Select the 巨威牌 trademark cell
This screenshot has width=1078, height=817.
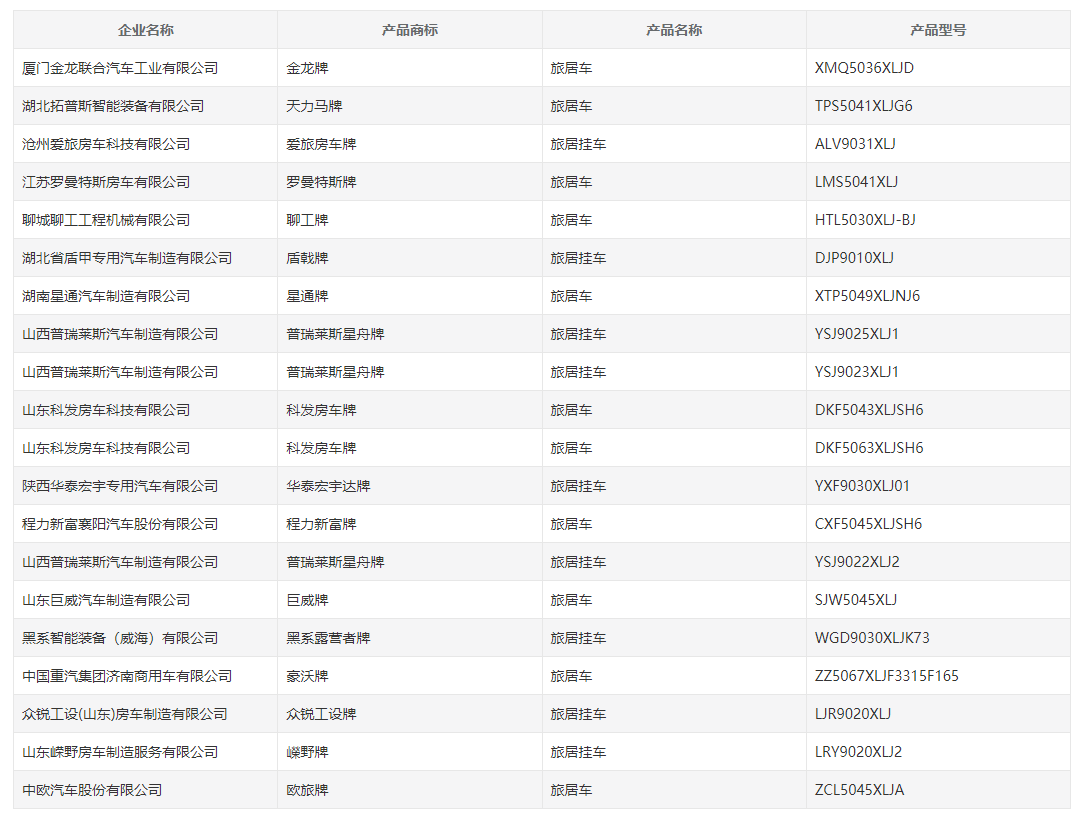pyautogui.click(x=410, y=600)
